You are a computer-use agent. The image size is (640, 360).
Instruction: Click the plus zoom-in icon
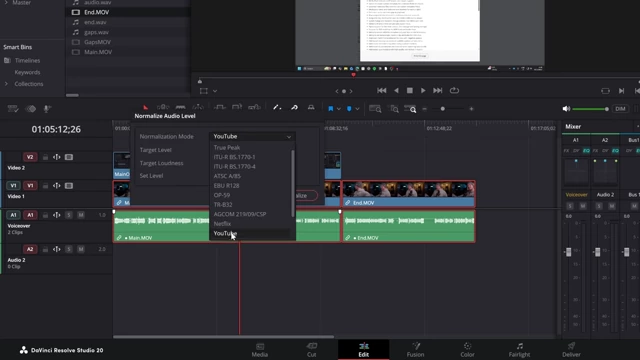click(x=471, y=109)
